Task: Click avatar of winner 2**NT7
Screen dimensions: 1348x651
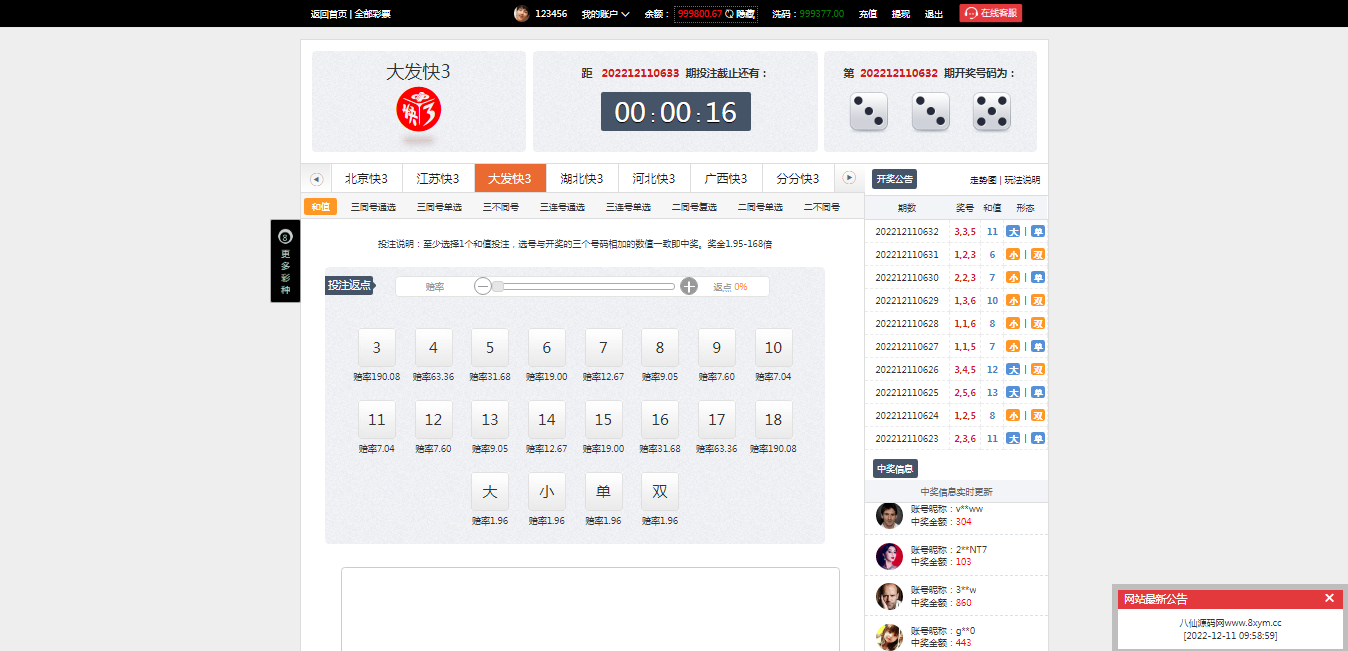Action: 889,556
